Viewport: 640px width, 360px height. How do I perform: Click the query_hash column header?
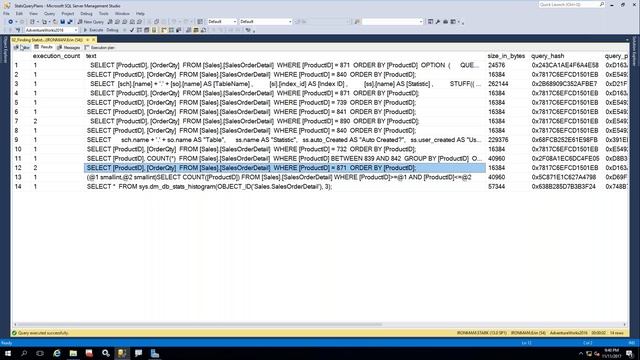pos(548,56)
